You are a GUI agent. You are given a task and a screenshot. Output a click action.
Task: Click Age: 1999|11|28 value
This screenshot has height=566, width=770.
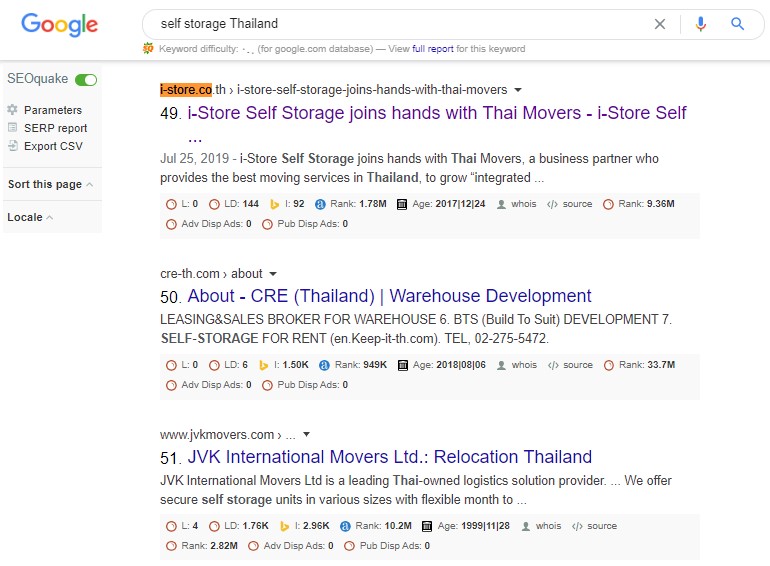474,526
